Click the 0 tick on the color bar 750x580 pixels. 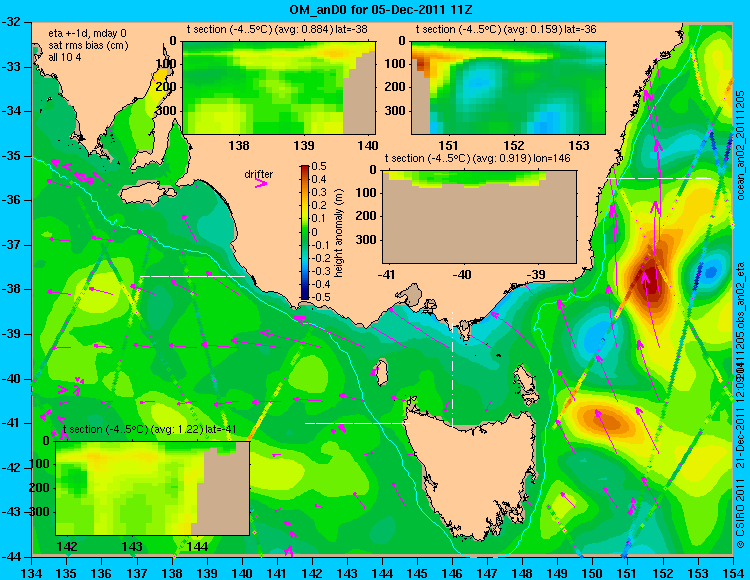314,232
